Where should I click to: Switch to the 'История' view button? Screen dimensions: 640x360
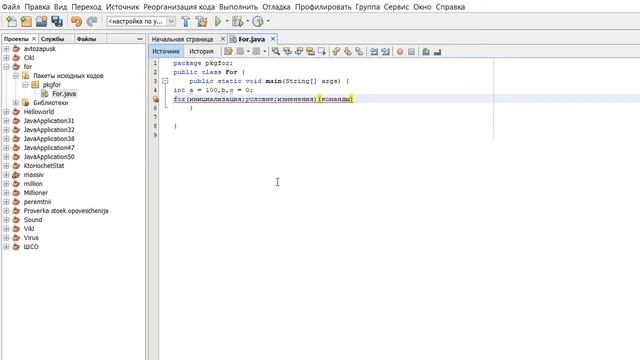point(201,51)
